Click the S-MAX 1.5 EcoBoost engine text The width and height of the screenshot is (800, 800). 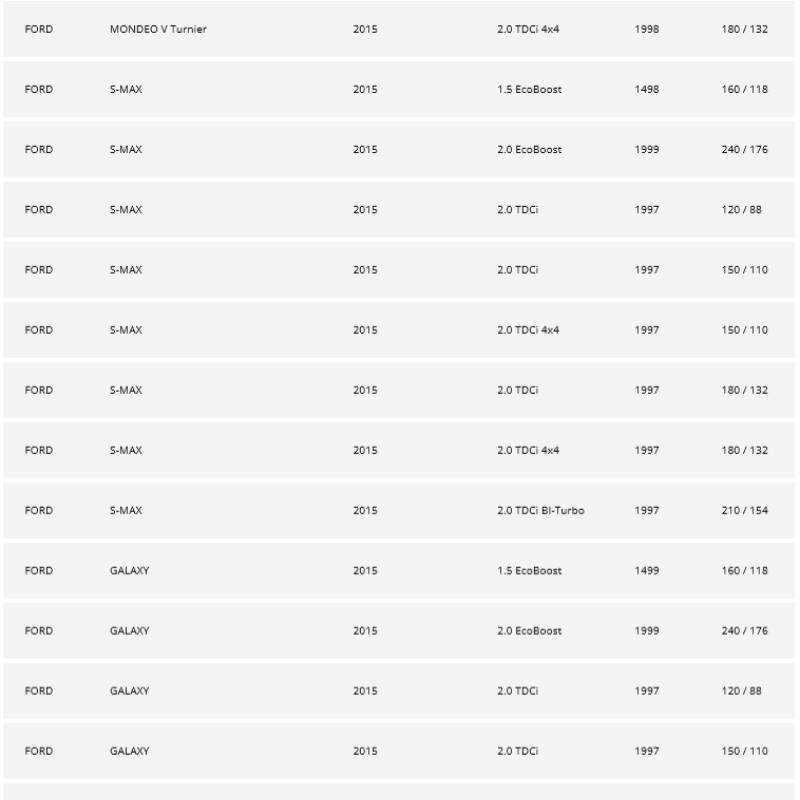tap(529, 89)
